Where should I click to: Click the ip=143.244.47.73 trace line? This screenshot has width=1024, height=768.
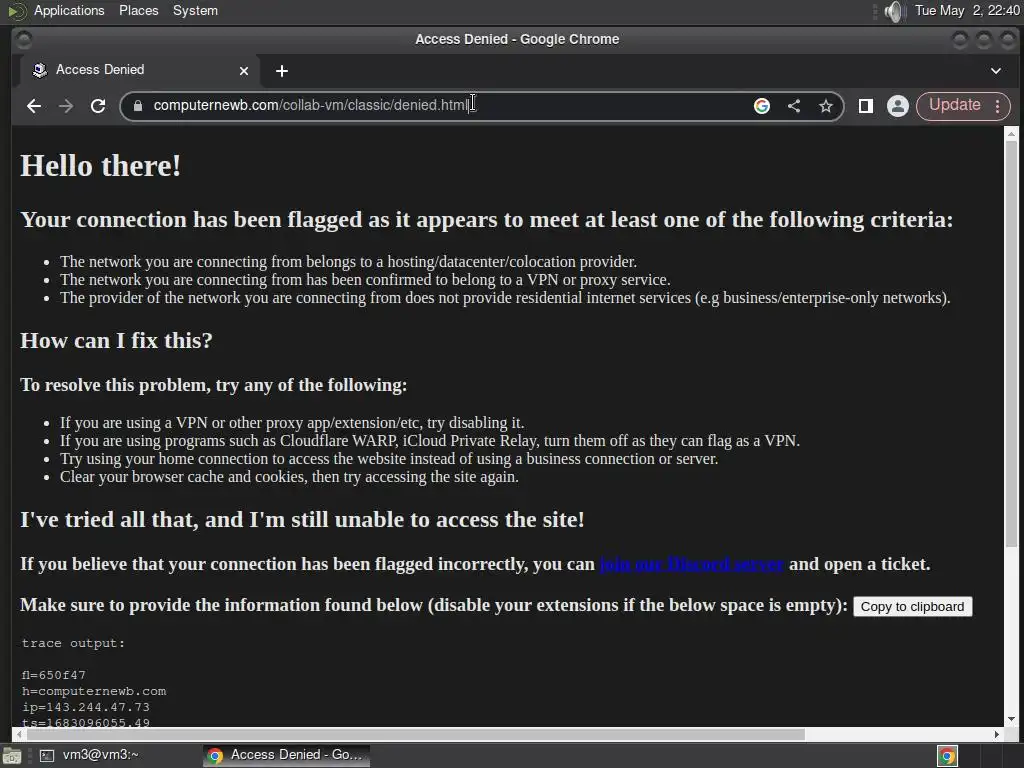(x=86, y=707)
